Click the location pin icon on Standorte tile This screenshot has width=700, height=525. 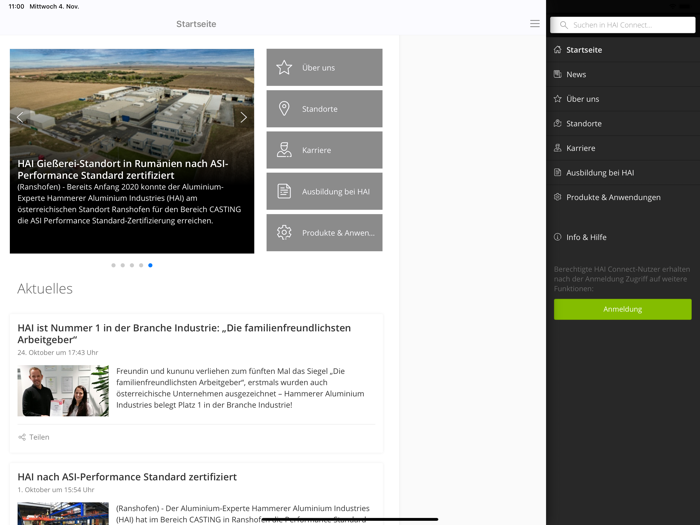284,109
